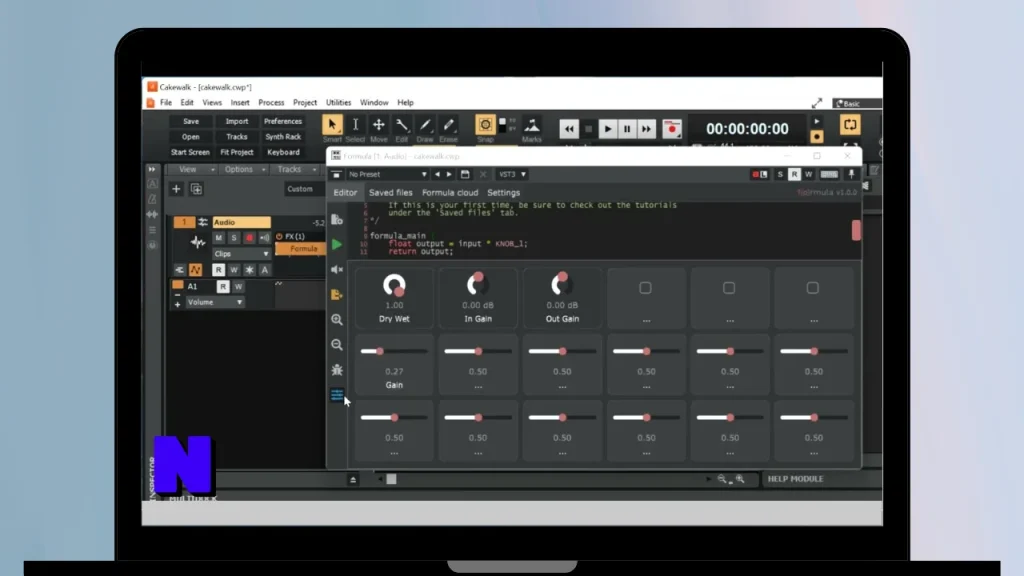Toggle input echo on Audio track
Screen dimensions: 1024x576
[264, 238]
